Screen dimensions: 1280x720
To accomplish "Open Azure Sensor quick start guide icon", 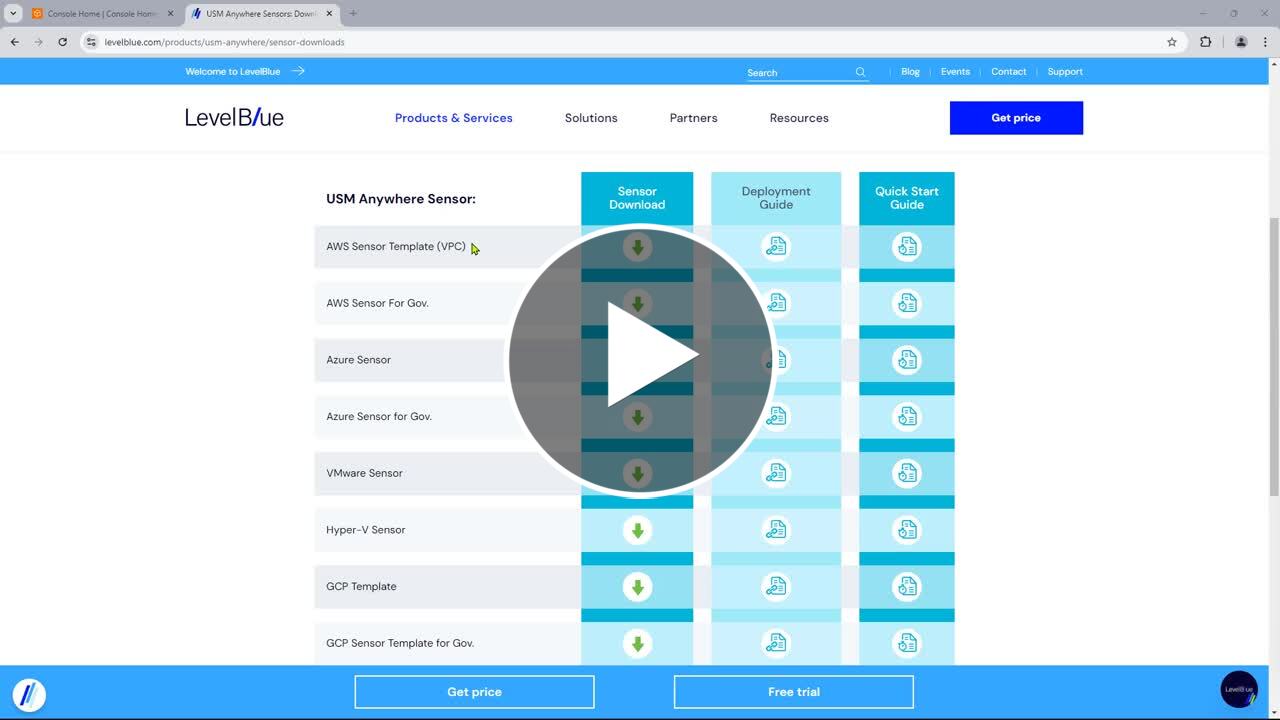I will (906, 360).
